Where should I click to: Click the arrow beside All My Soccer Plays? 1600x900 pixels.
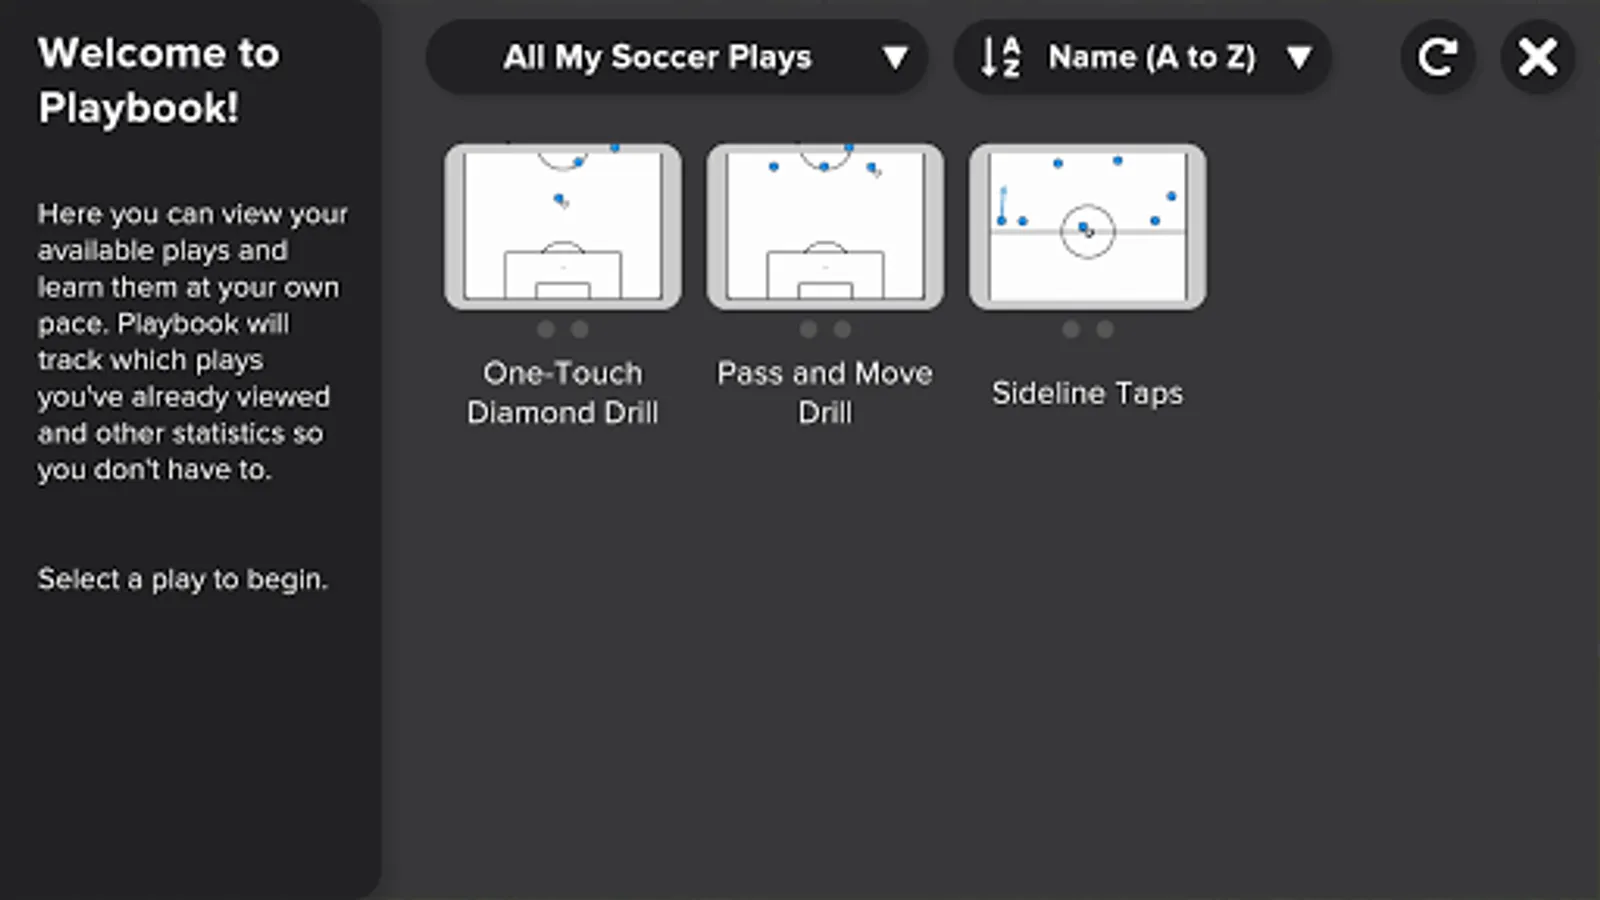click(x=895, y=57)
